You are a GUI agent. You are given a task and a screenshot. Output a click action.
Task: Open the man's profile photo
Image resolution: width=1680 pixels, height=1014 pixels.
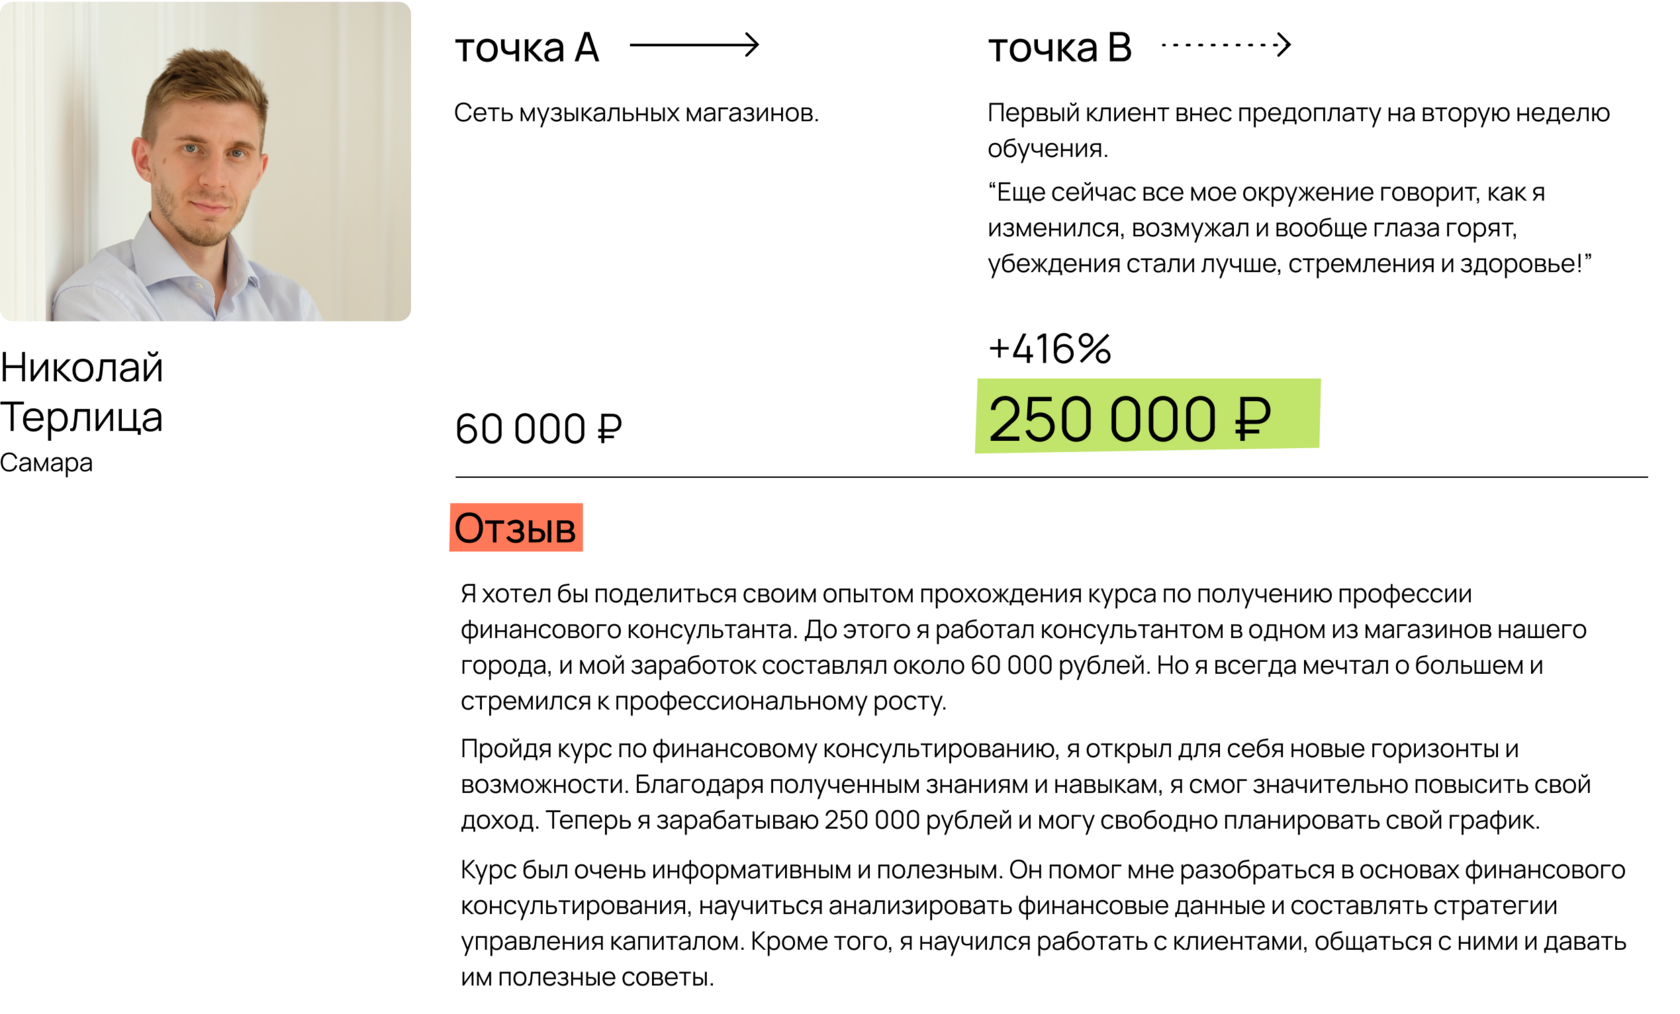[x=206, y=162]
